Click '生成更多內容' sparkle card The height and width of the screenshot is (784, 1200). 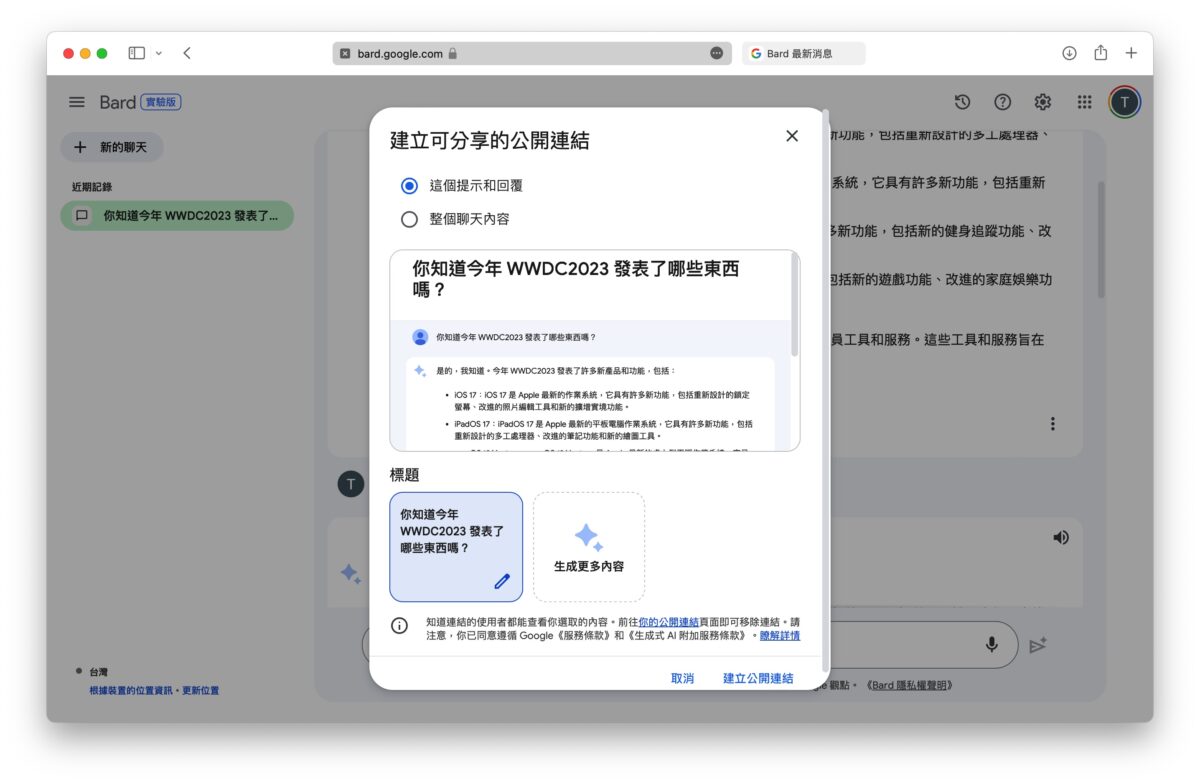click(x=589, y=547)
